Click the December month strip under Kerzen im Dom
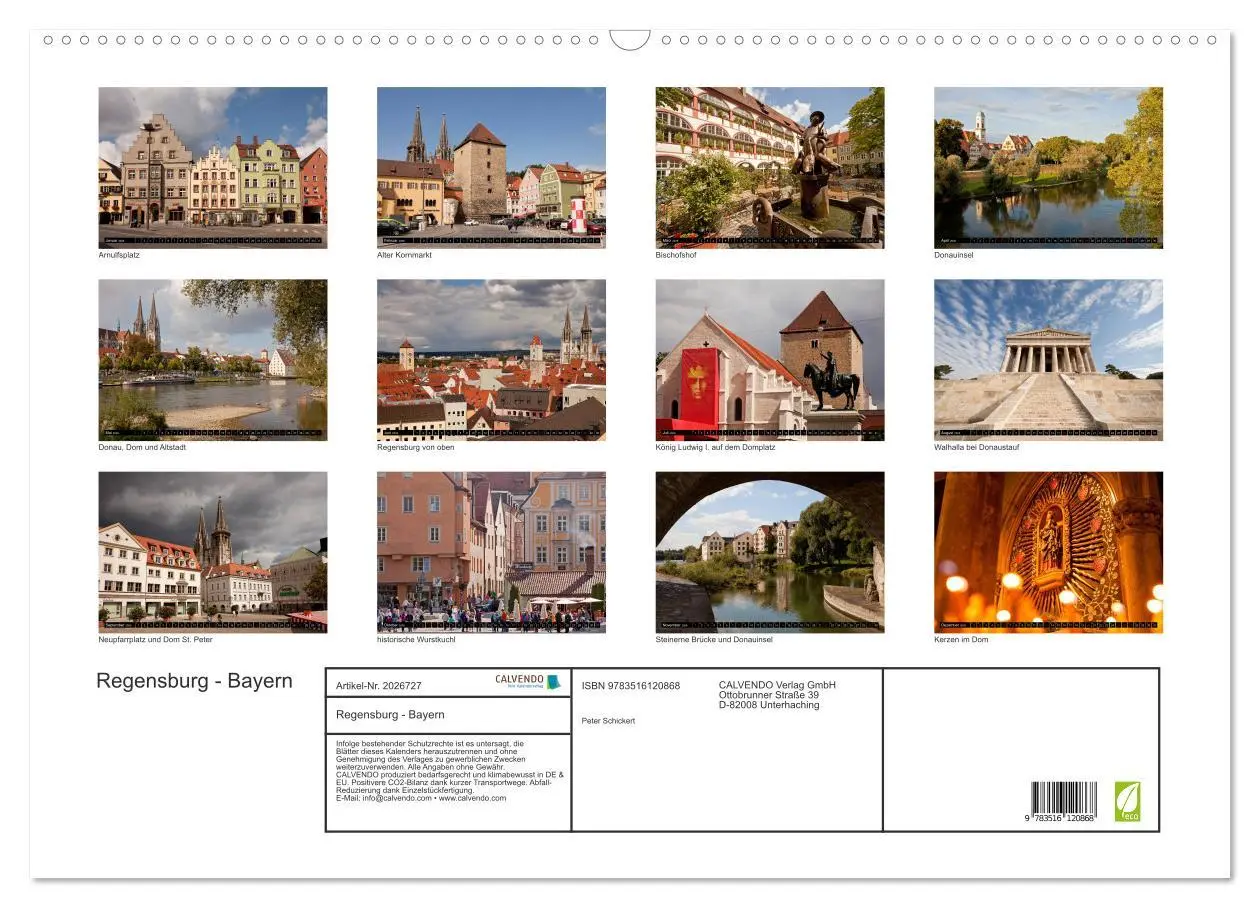 [1048, 625]
